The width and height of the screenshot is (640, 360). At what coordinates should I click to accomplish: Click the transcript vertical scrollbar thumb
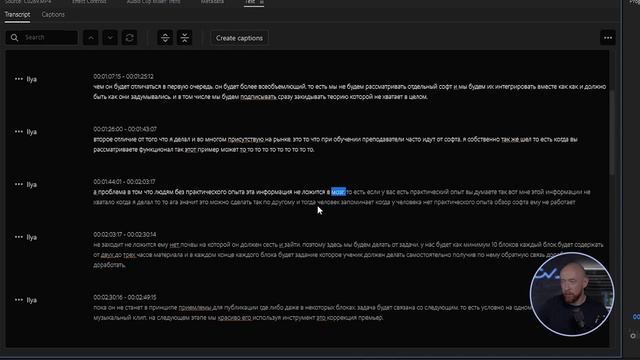click(611, 133)
